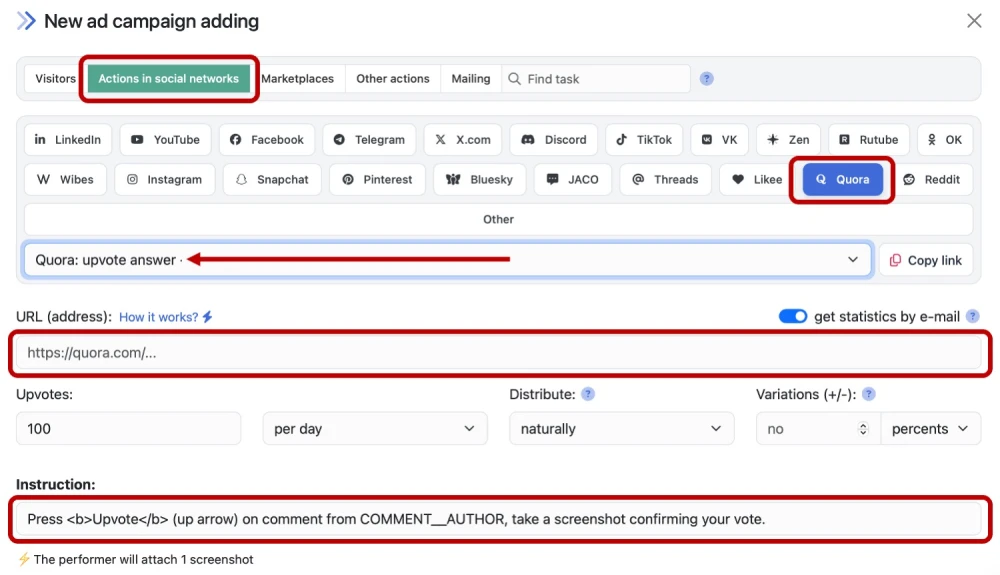Pick the Facebook network button
Screen dimensions: 1000x575
tap(267, 140)
